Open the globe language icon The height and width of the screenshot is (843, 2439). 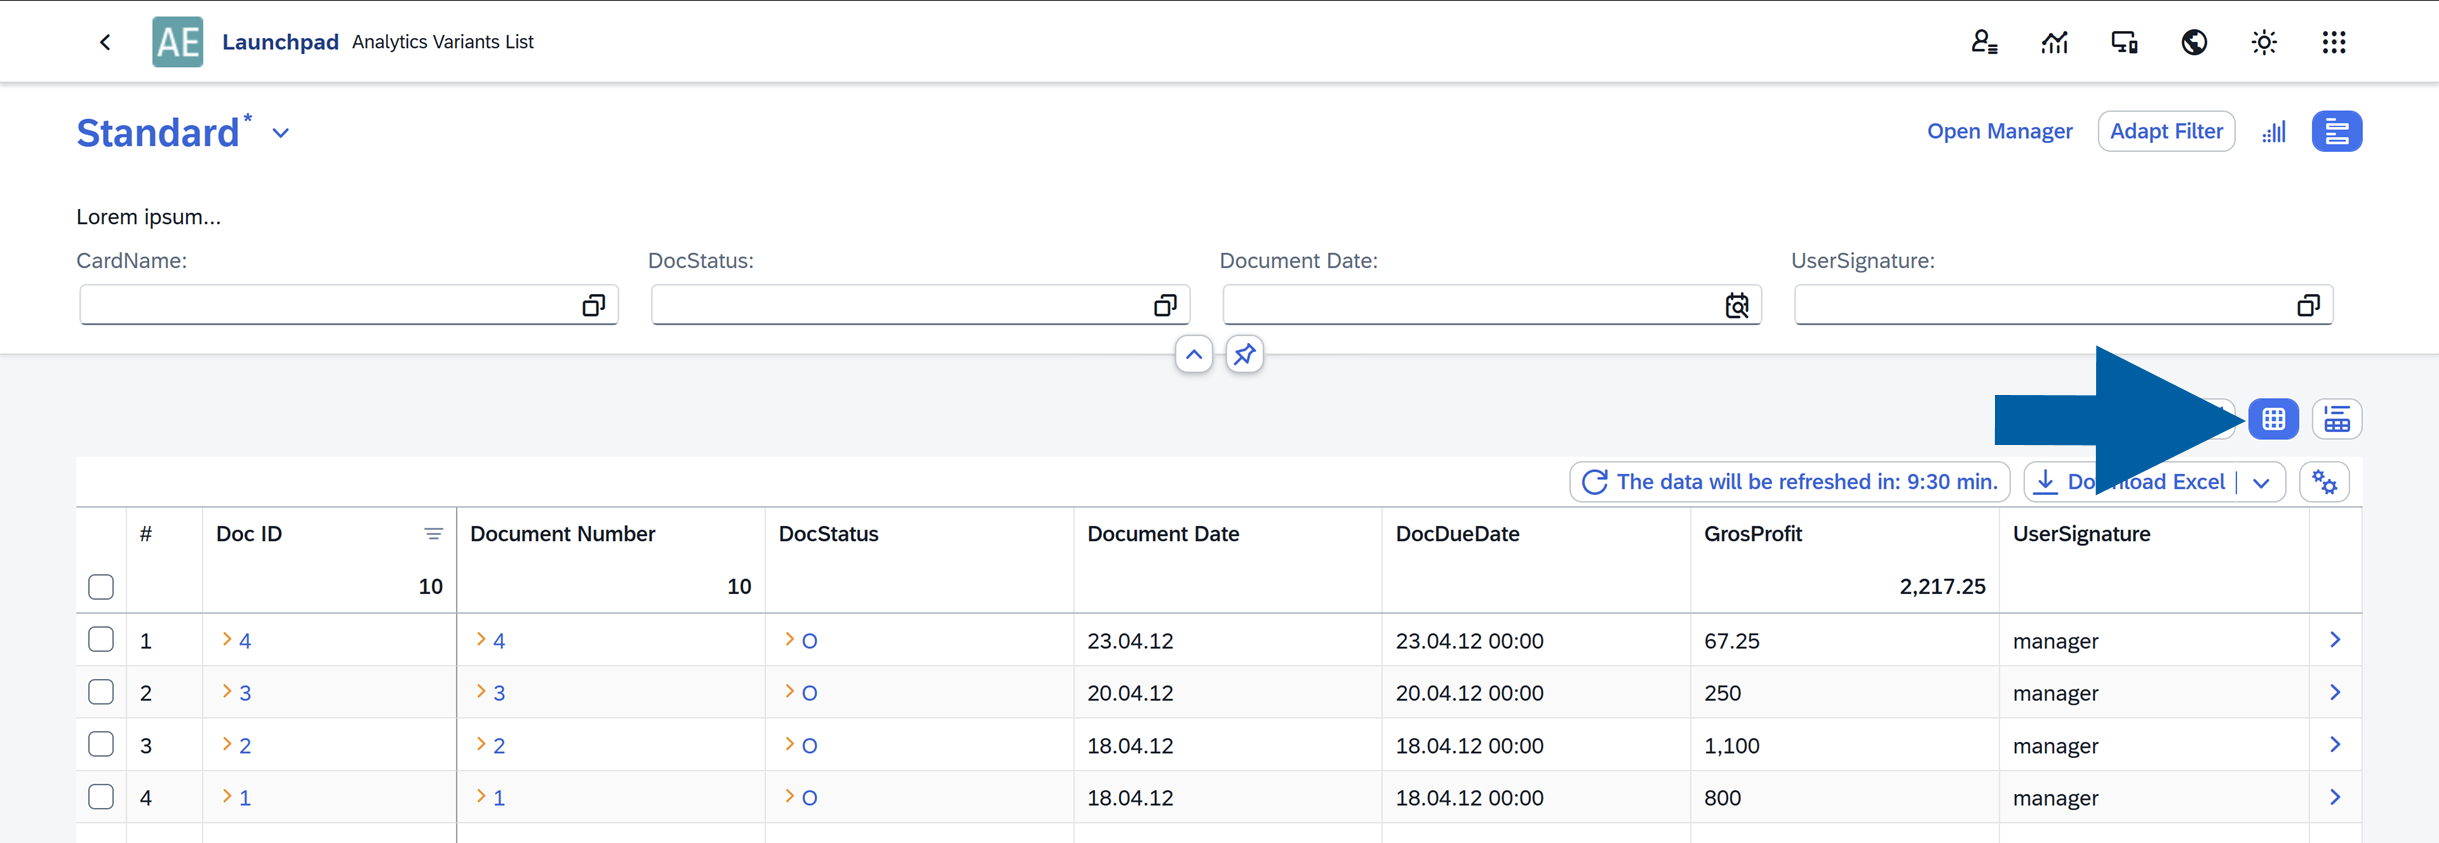coord(2194,42)
